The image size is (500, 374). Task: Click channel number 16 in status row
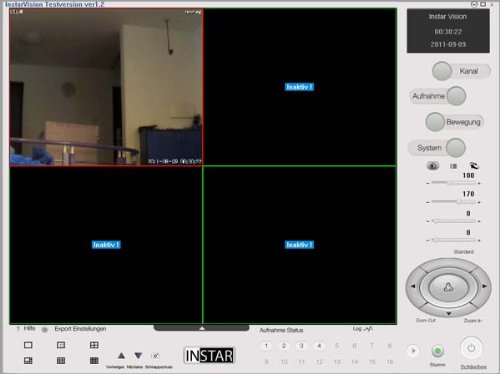(x=389, y=361)
